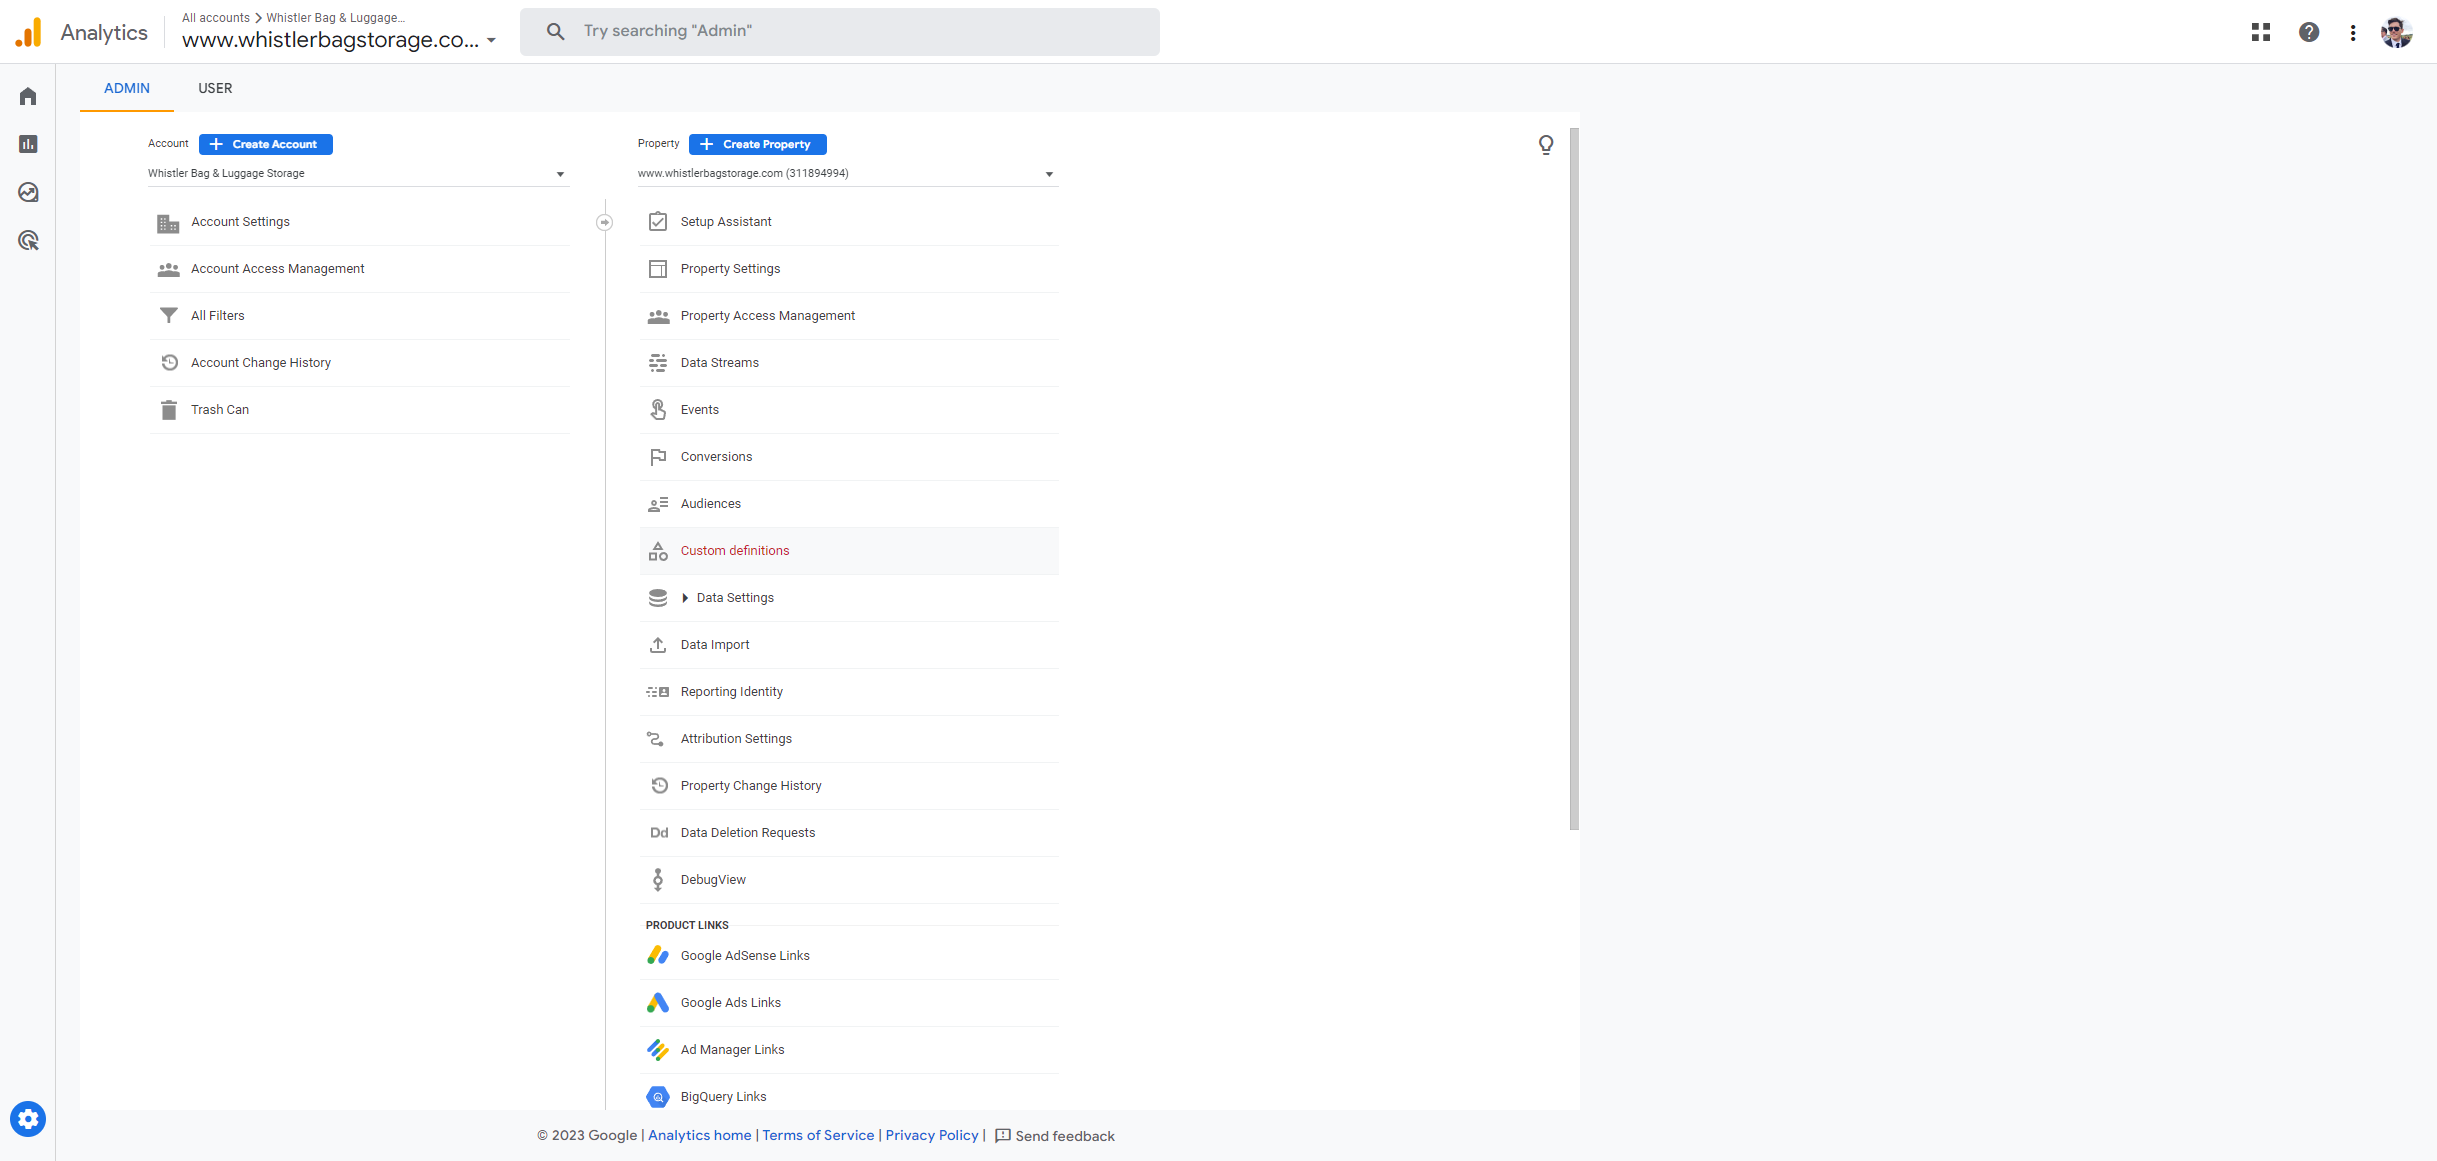Click the search input field

840,31
